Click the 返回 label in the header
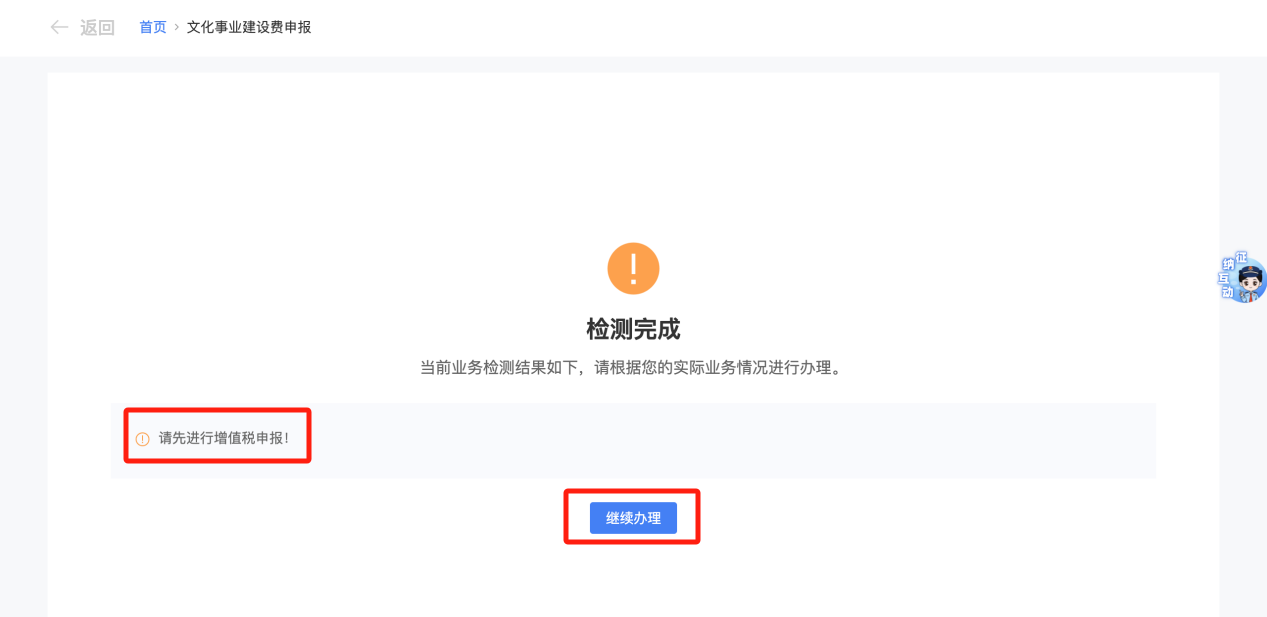The image size is (1267, 617). [x=98, y=27]
